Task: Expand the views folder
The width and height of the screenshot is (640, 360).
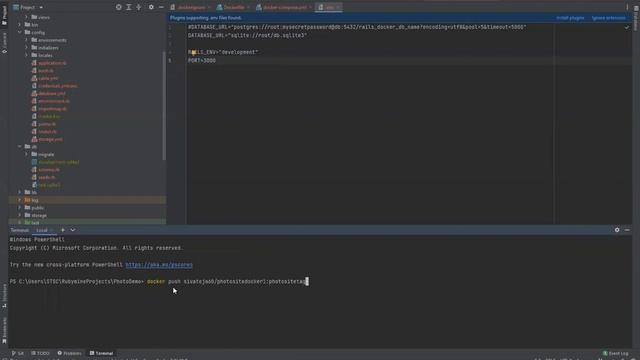Action: tap(27, 17)
